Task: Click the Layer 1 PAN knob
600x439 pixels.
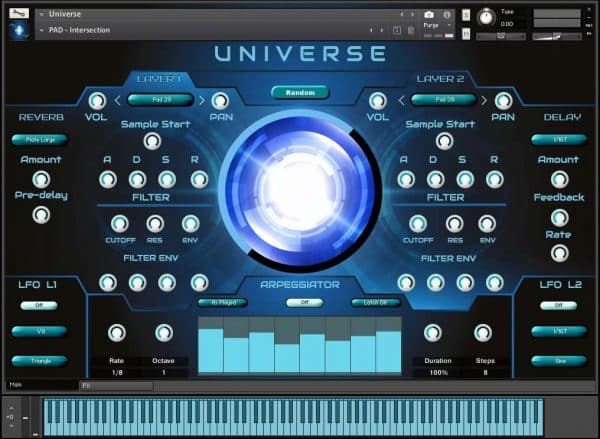Action: tap(220, 101)
